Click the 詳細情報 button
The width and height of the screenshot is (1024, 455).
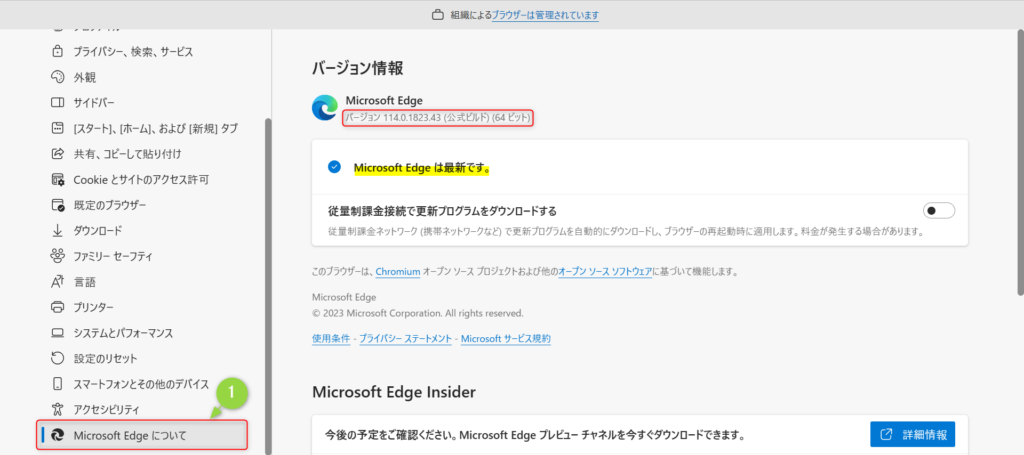pyautogui.click(x=912, y=434)
